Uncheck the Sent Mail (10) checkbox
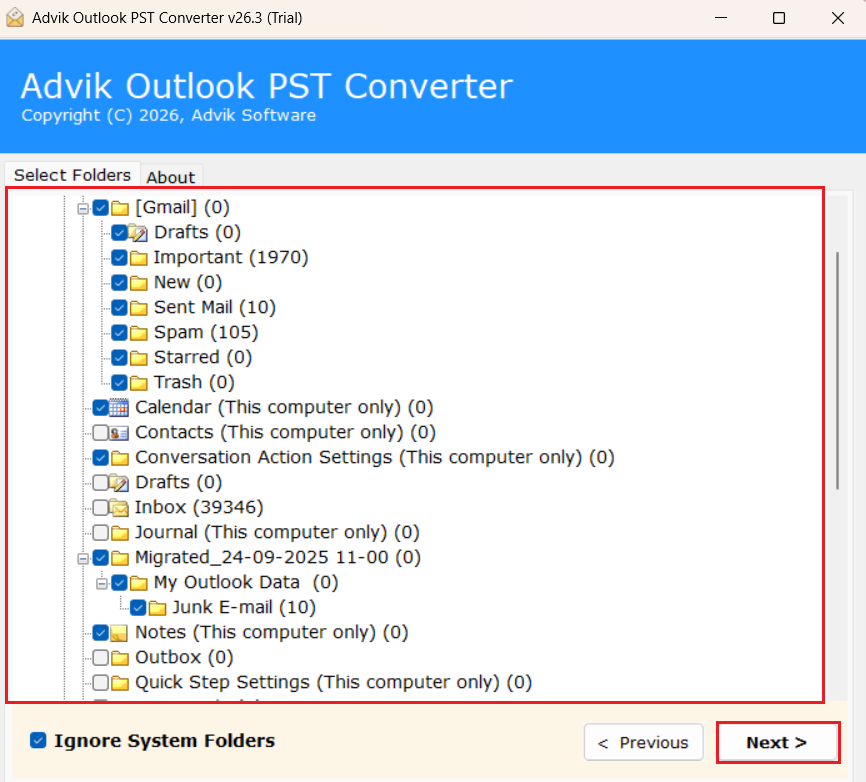This screenshot has height=782, width=866. point(119,308)
